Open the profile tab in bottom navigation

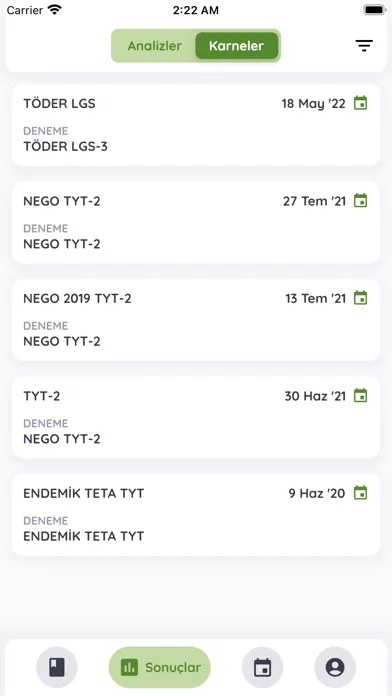pyautogui.click(x=335, y=667)
